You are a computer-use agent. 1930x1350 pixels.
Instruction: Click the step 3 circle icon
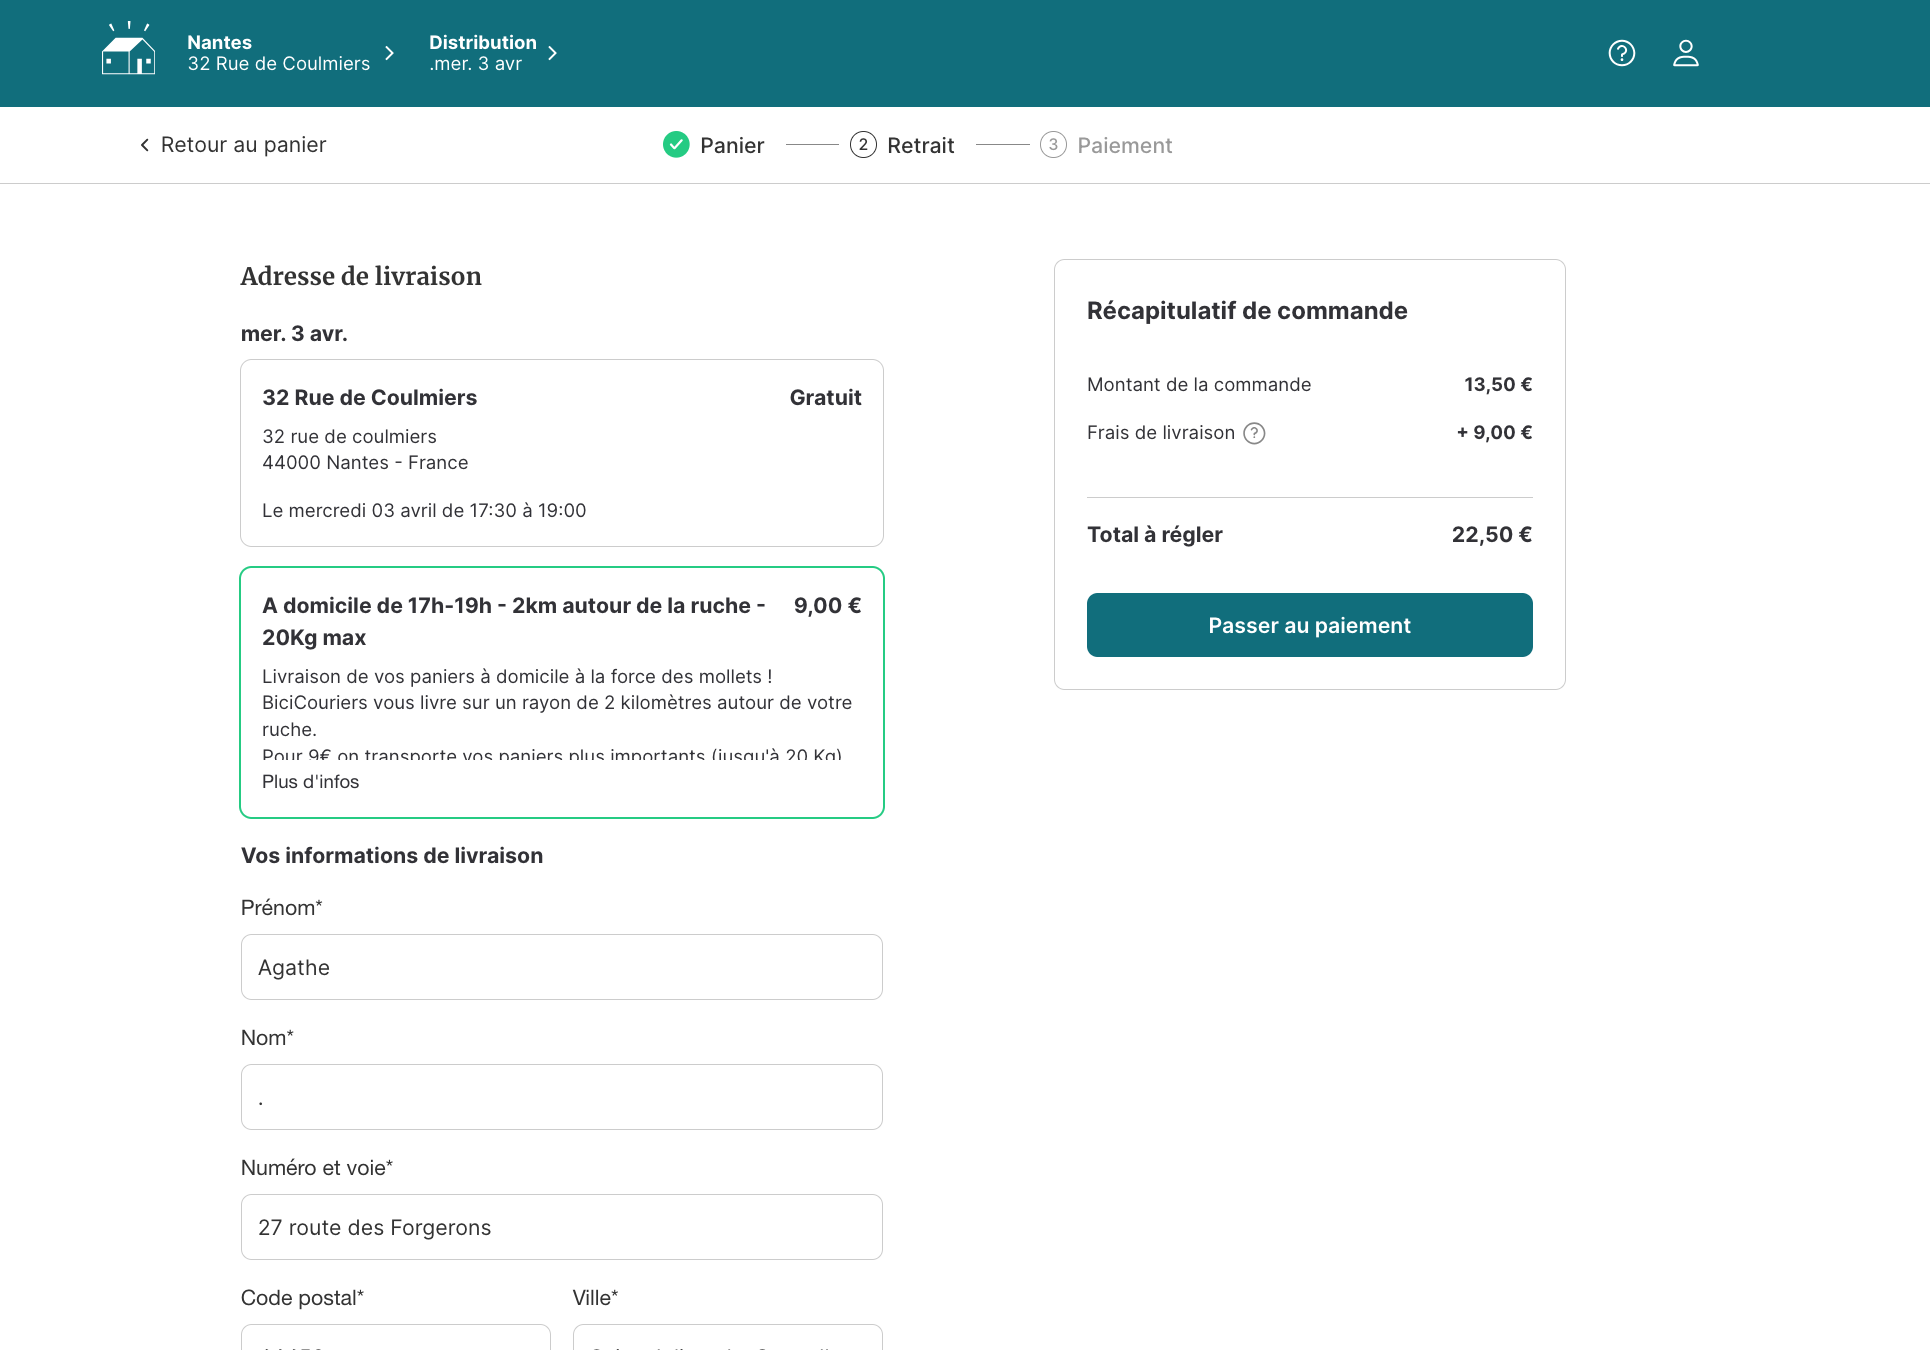1053,145
